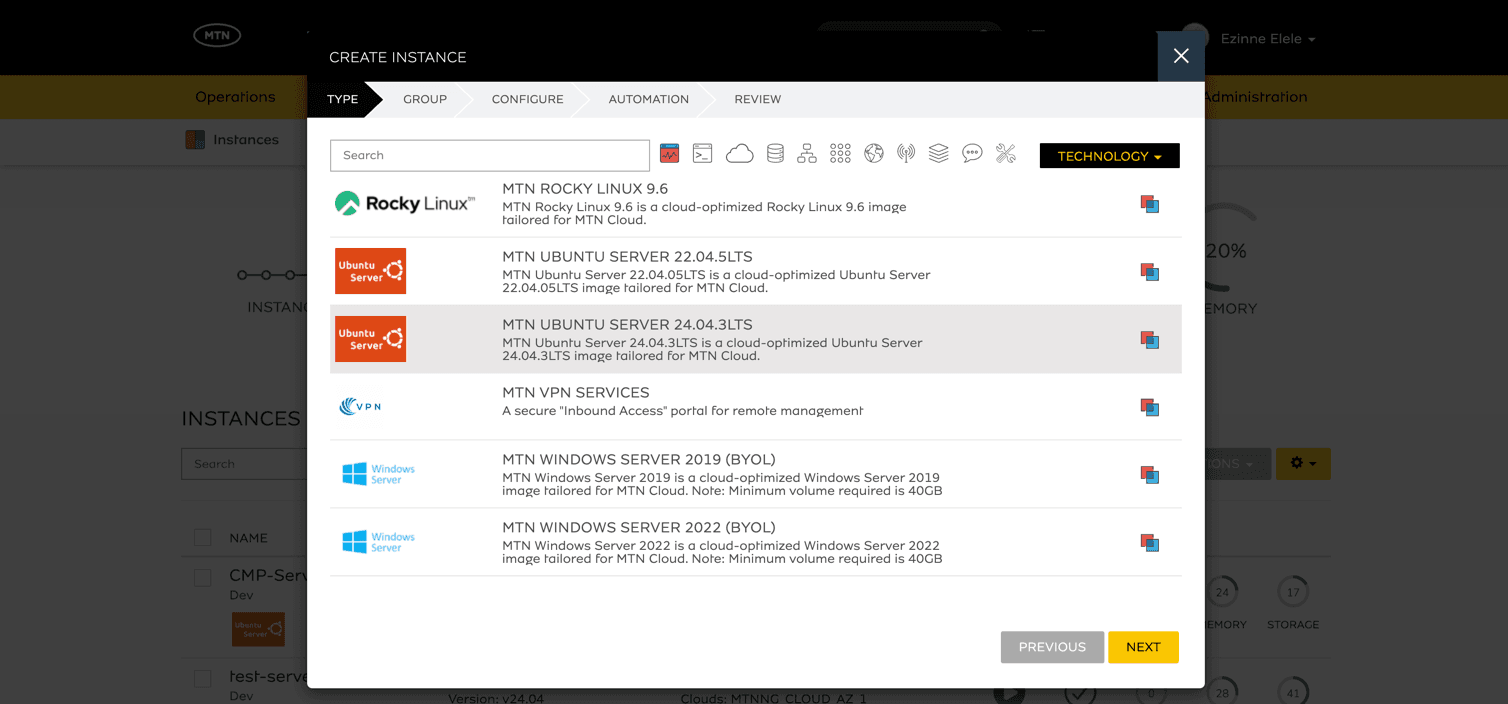The image size is (1508, 704).
Task: Select the globe web category filter icon
Action: point(874,154)
